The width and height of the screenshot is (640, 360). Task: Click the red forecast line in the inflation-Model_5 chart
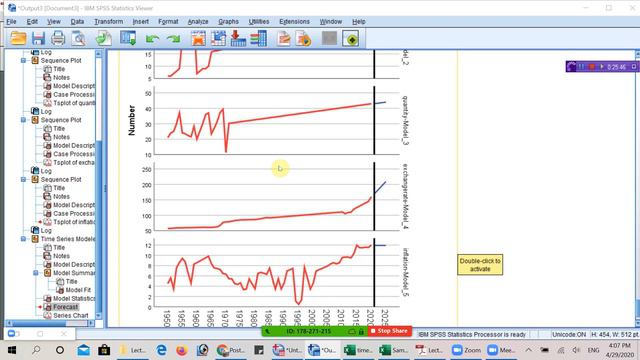270,274
